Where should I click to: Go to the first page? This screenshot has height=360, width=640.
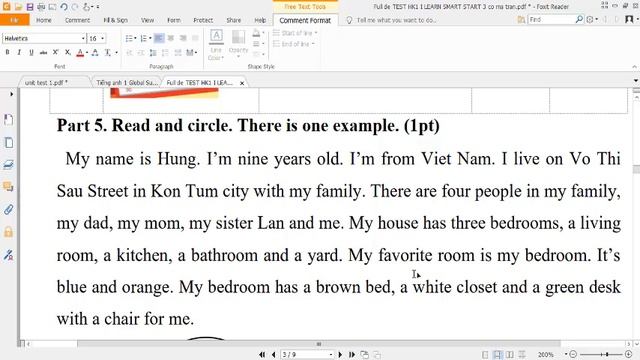[262, 355]
